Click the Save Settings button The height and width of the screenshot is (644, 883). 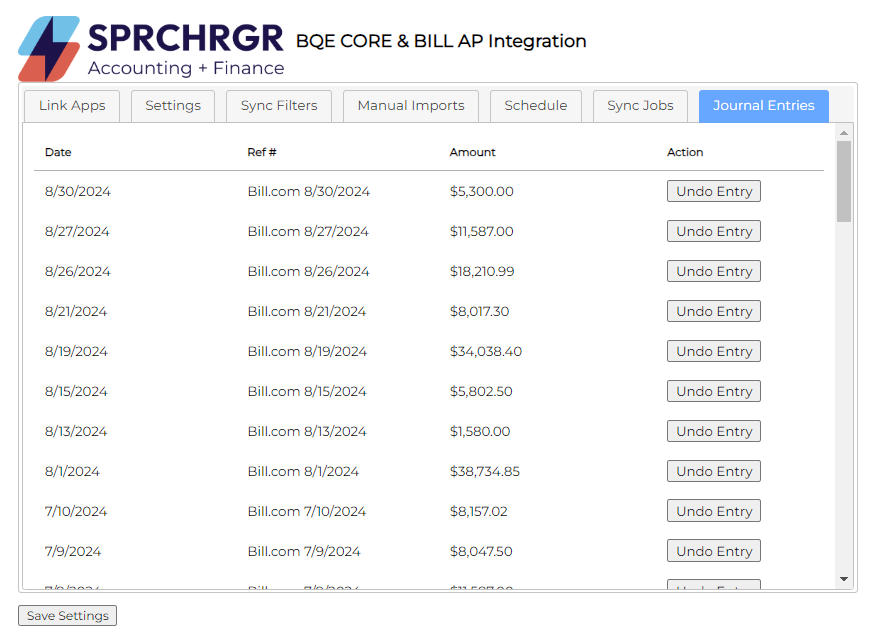pos(67,616)
